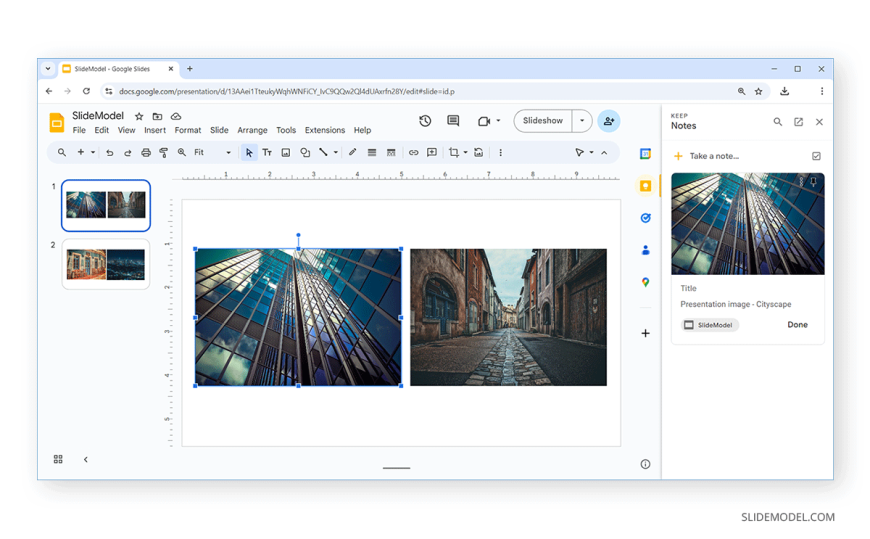The height and width of the screenshot is (539, 870).
Task: Share the presentation with people
Action: click(609, 121)
